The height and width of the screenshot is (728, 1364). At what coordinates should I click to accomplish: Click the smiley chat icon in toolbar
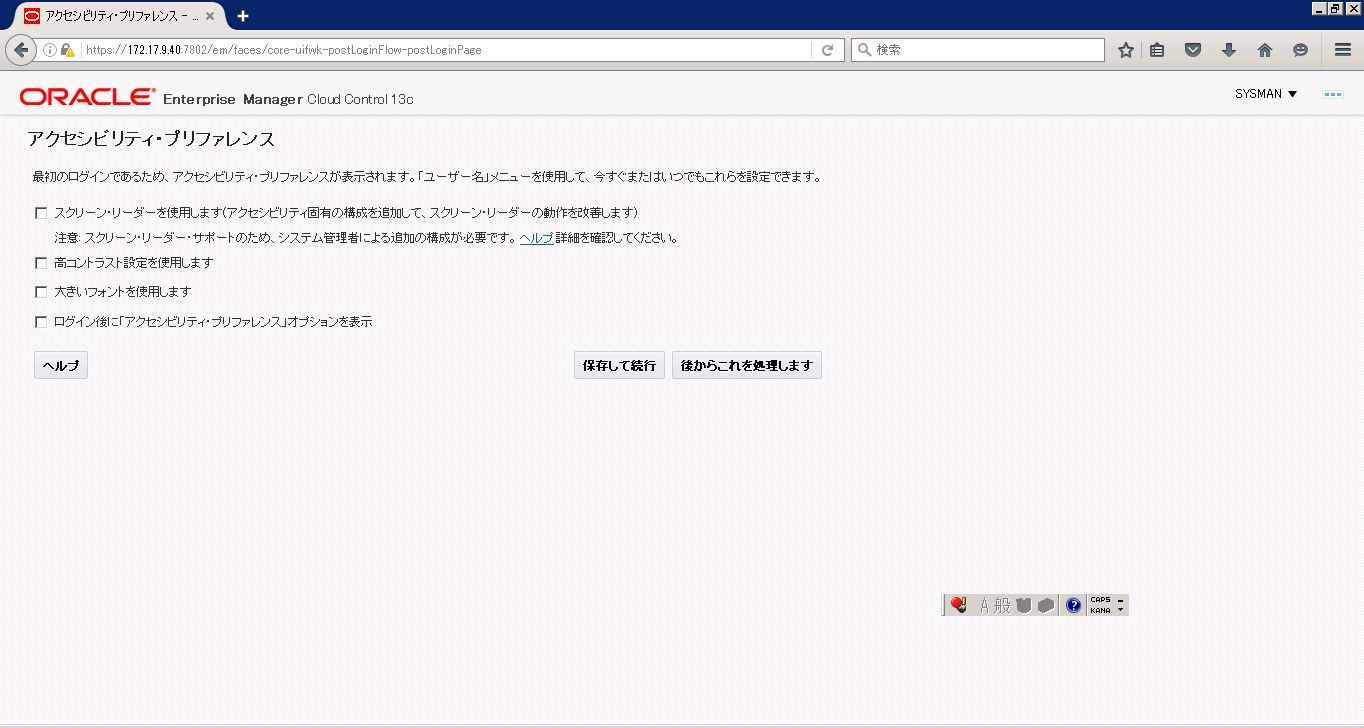(1300, 50)
